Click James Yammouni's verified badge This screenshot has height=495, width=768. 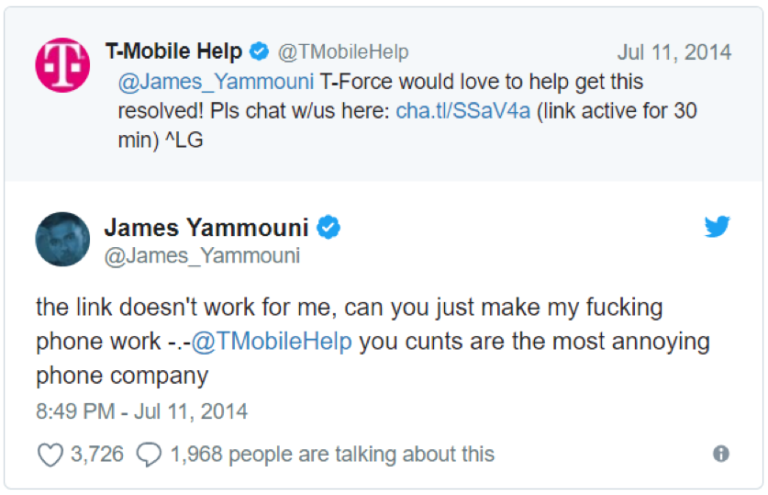[329, 228]
